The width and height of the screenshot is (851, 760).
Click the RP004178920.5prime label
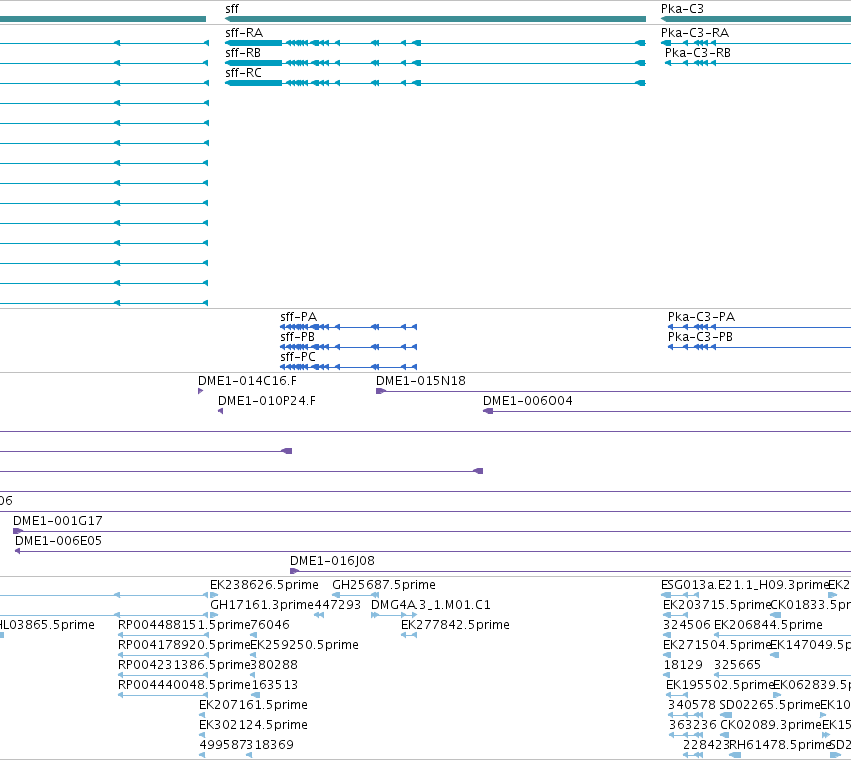point(184,645)
